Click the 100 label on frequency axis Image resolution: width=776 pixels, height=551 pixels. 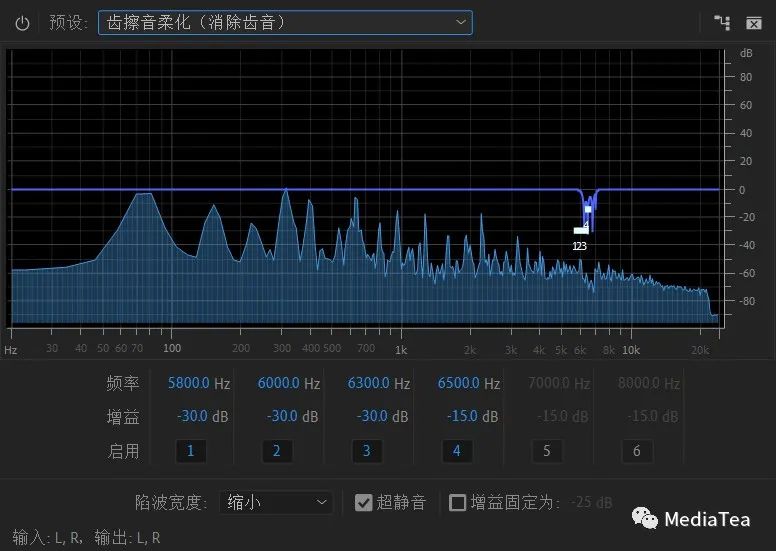[172, 349]
